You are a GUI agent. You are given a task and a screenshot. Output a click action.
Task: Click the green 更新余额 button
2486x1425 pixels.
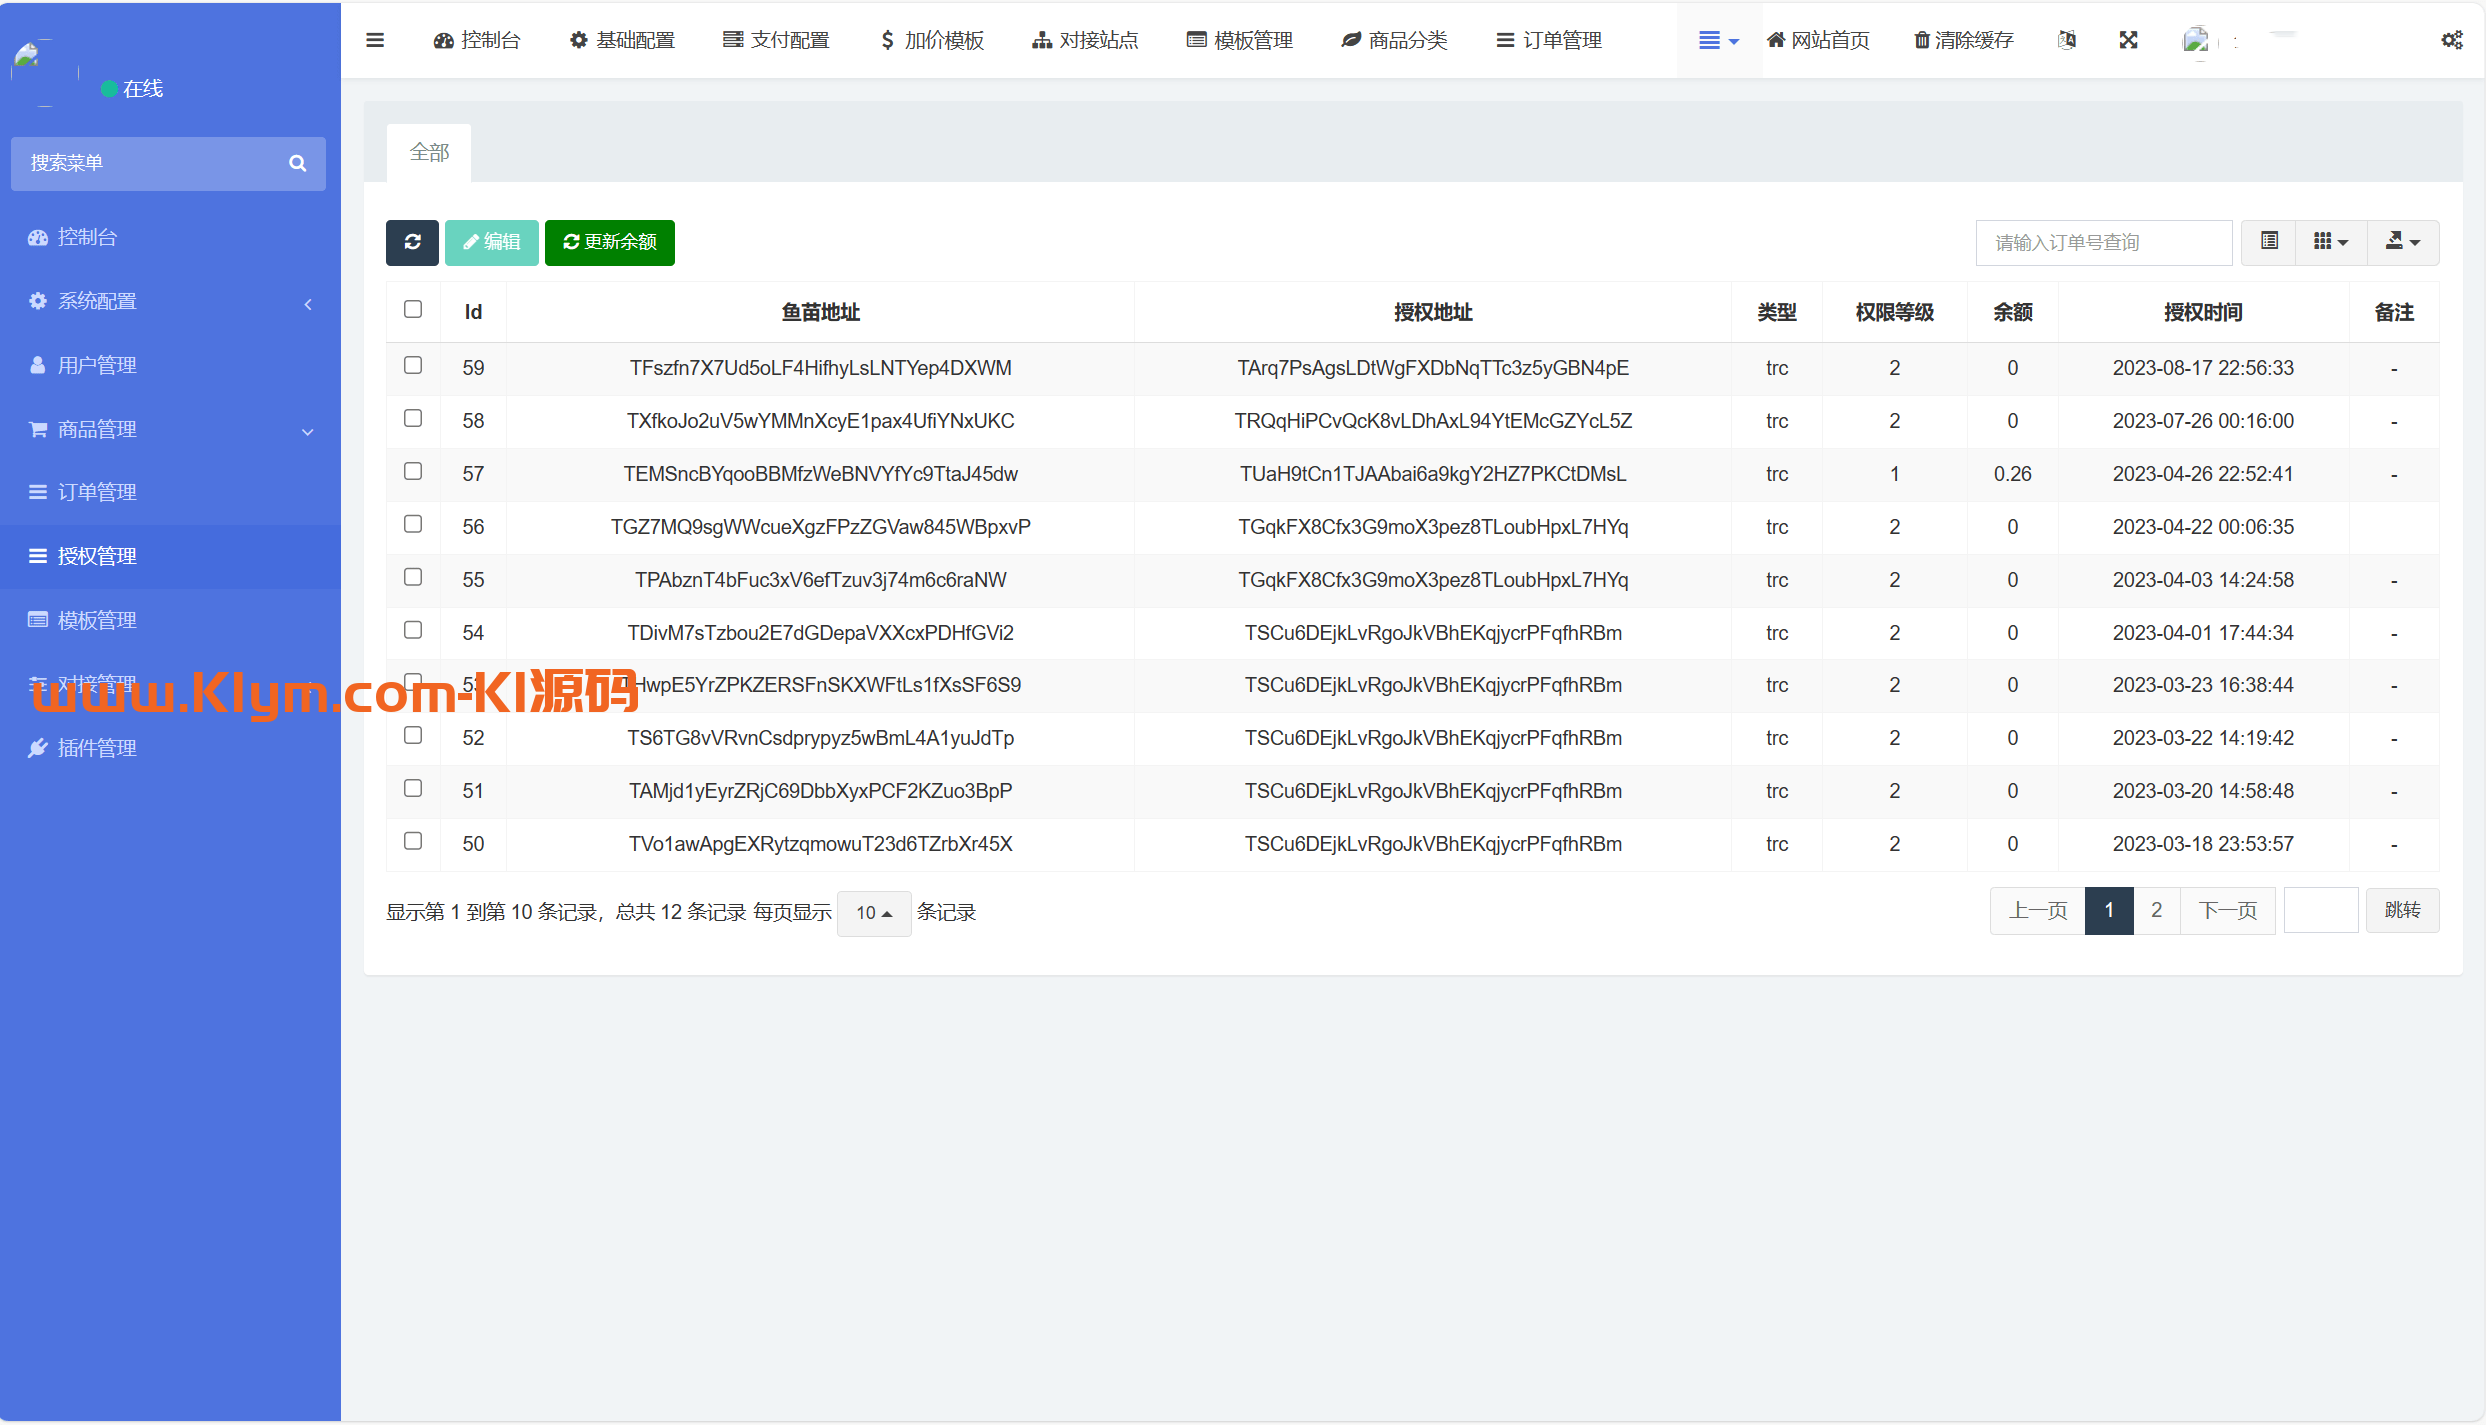pos(609,242)
